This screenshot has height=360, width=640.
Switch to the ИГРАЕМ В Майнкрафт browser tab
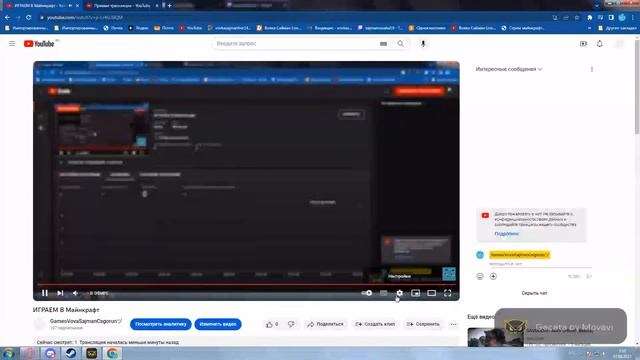pyautogui.click(x=41, y=6)
